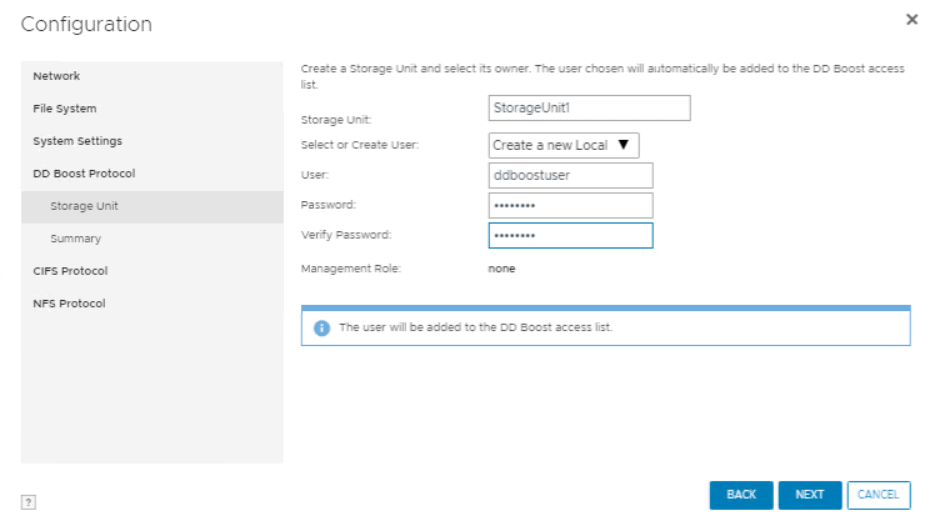Go to File System section

tap(64, 108)
